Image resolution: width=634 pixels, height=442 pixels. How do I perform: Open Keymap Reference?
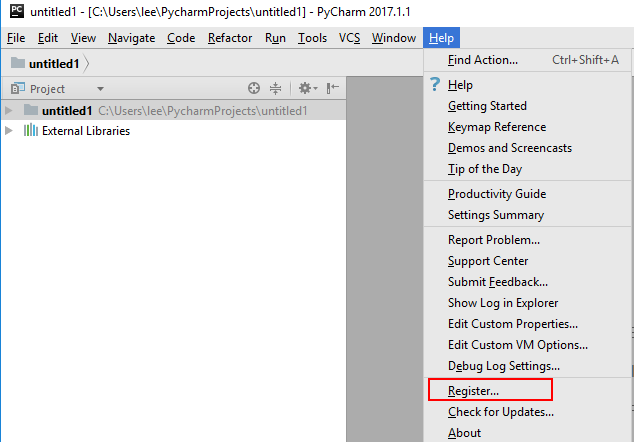528,127
